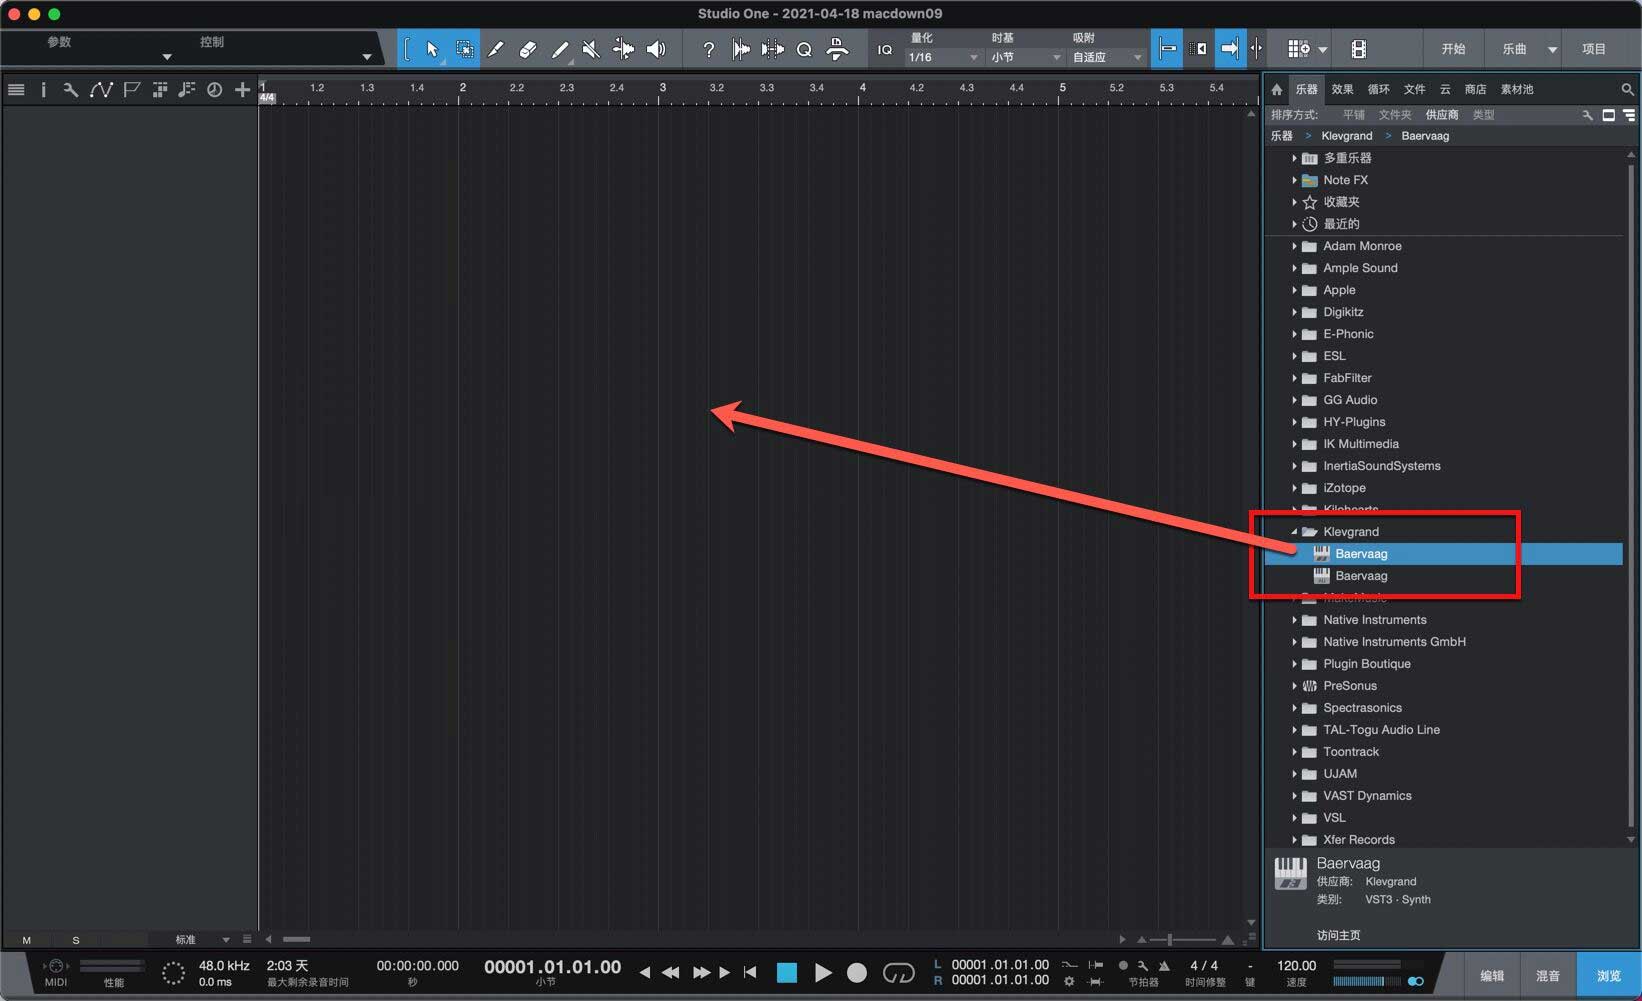Open the track list icon
The width and height of the screenshot is (1642, 1001).
(16, 90)
